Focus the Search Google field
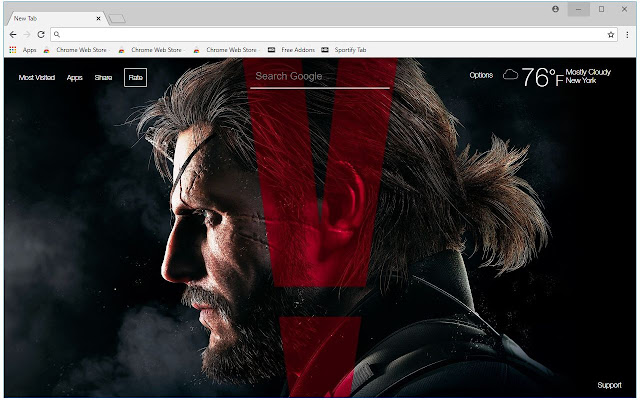The width and height of the screenshot is (640, 400). tap(320, 77)
